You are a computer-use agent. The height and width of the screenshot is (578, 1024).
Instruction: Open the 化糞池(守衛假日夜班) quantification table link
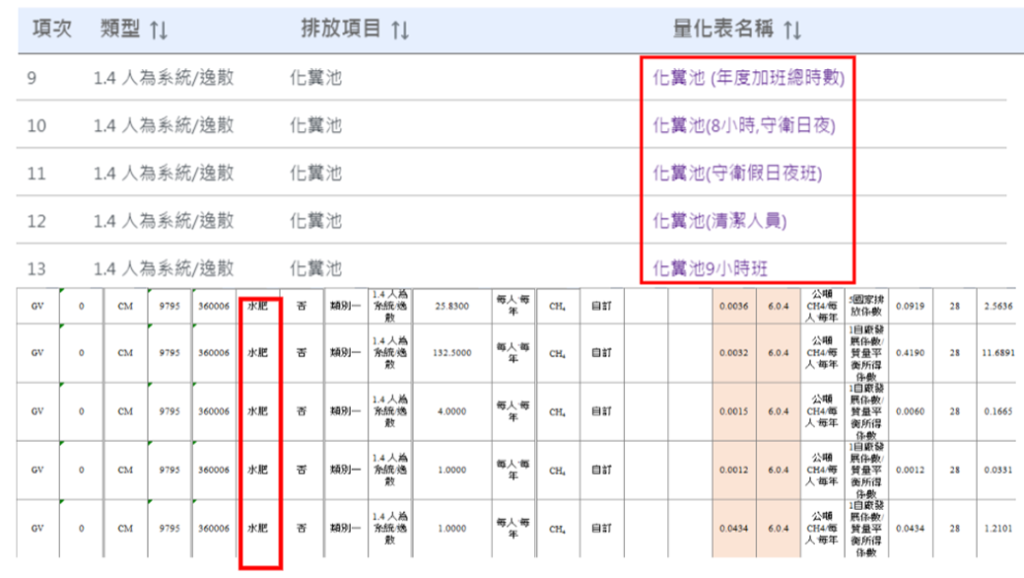click(x=737, y=173)
